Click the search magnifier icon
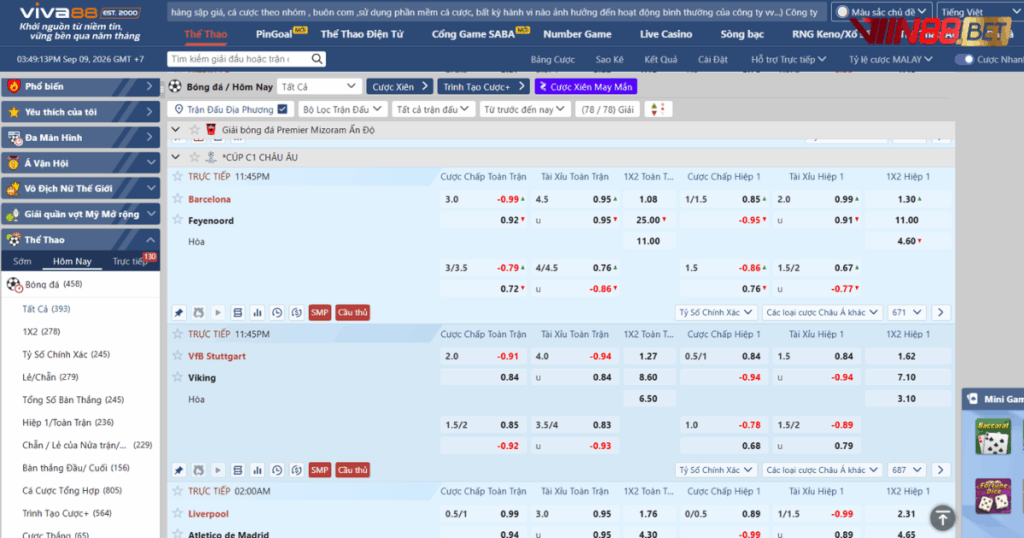This screenshot has height=538, width=1024. 317,59
